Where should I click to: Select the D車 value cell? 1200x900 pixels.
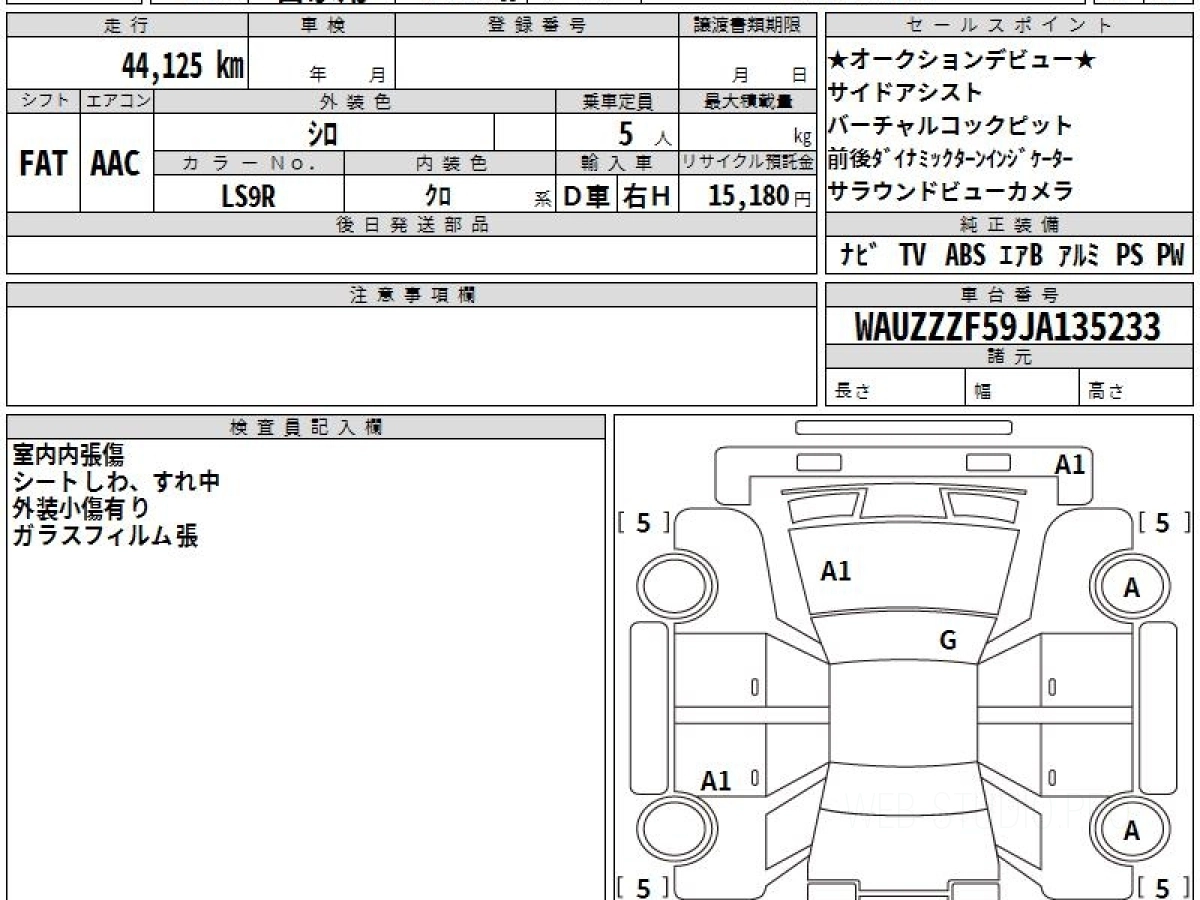click(x=587, y=197)
